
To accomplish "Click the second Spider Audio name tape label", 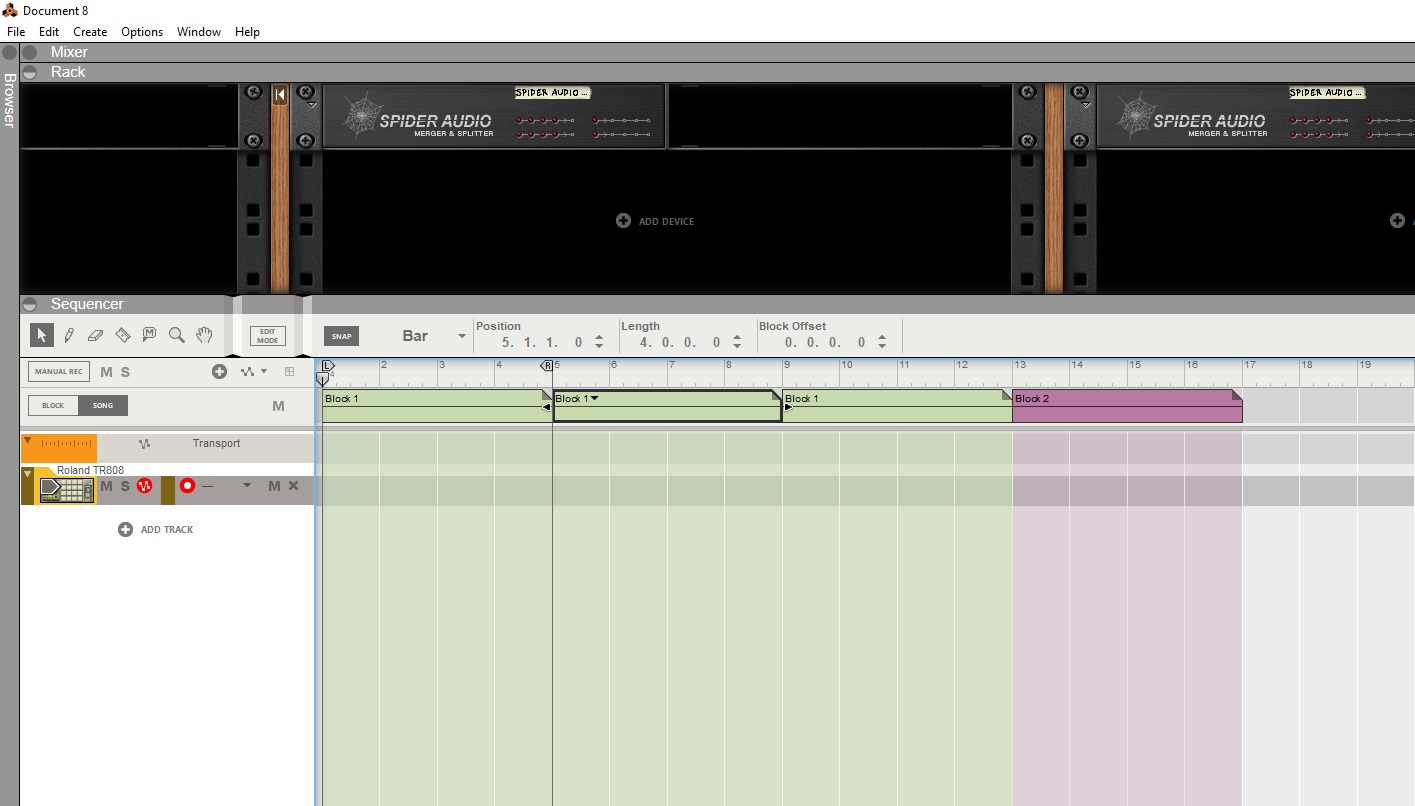I will click(1327, 92).
